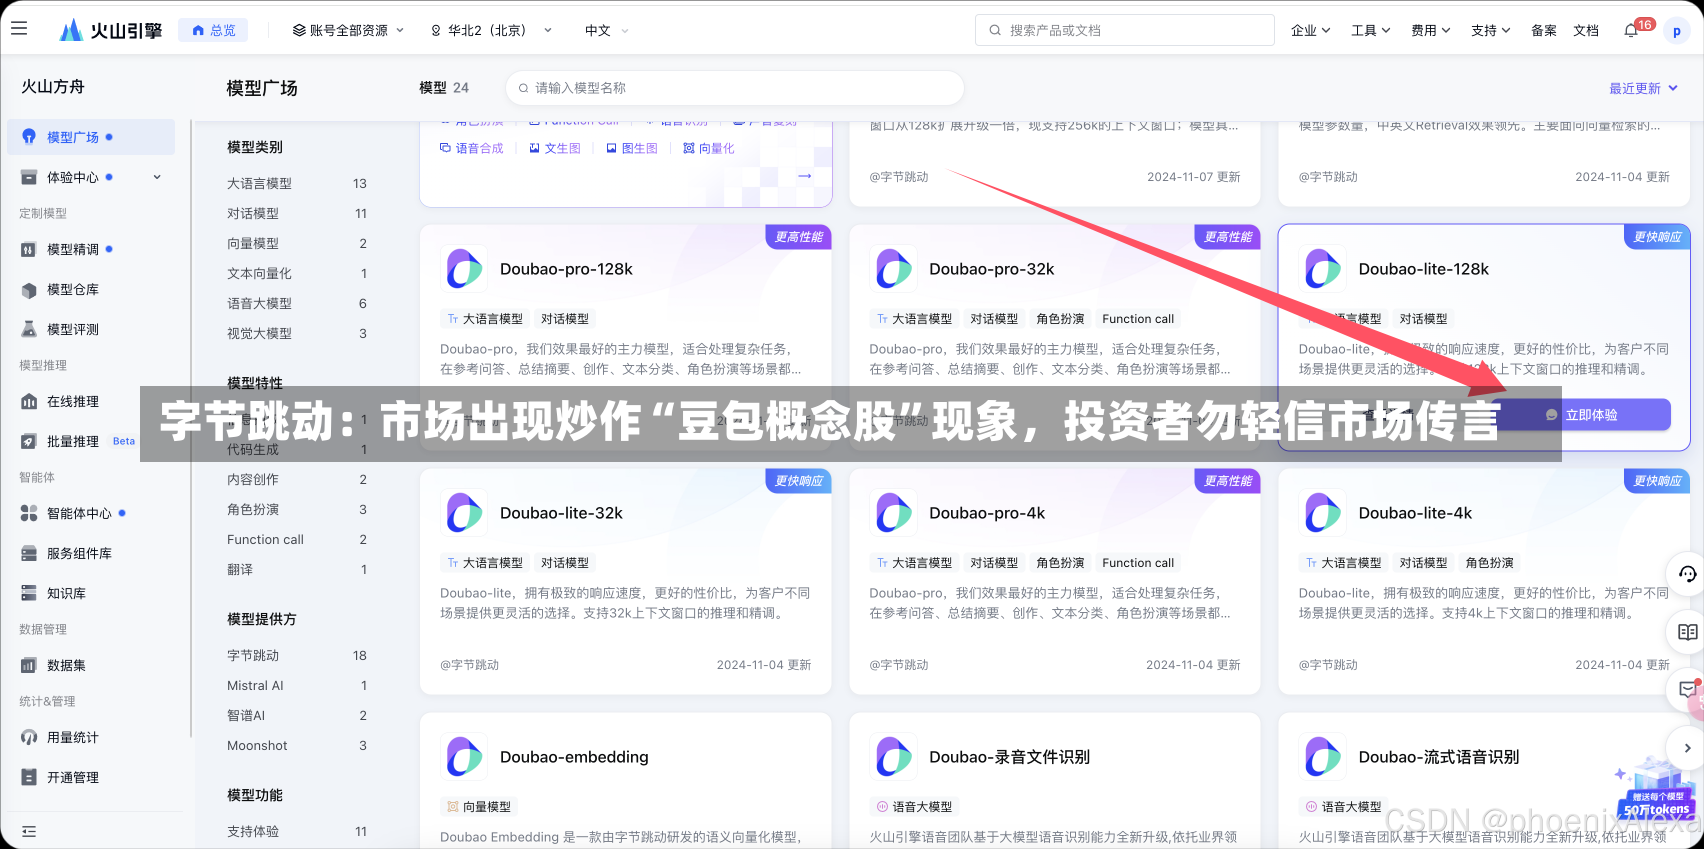Click the 开通管理 sidebar icon
The width and height of the screenshot is (1704, 849).
pyautogui.click(x=29, y=777)
